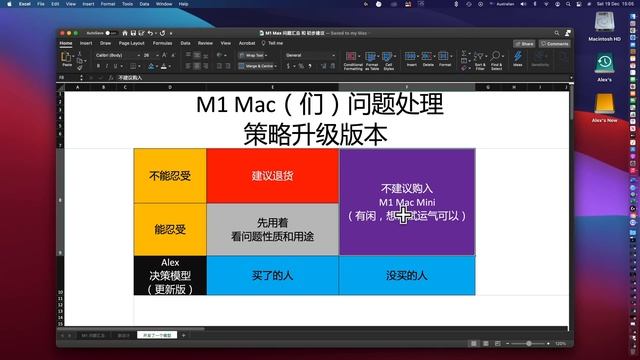
Task: Click Tell me search box
Action: (272, 43)
